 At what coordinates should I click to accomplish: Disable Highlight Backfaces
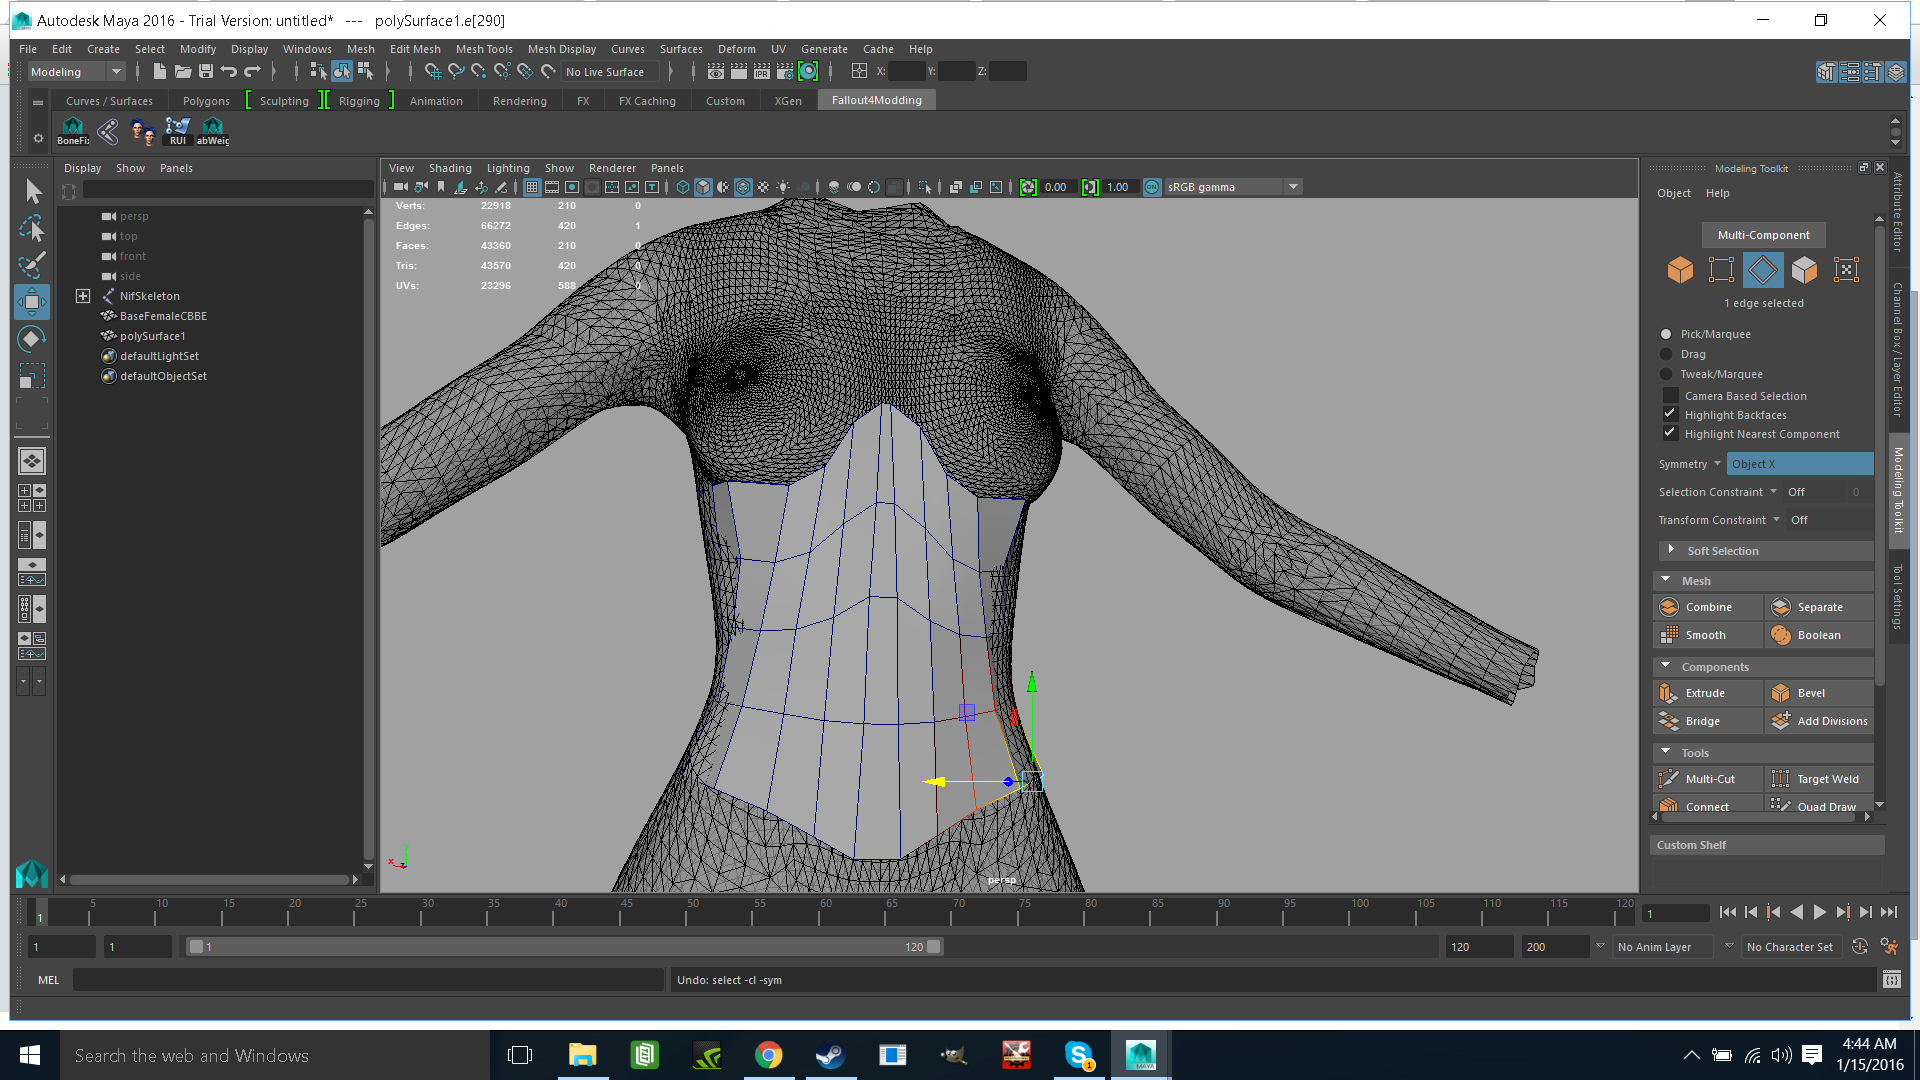pos(1669,413)
